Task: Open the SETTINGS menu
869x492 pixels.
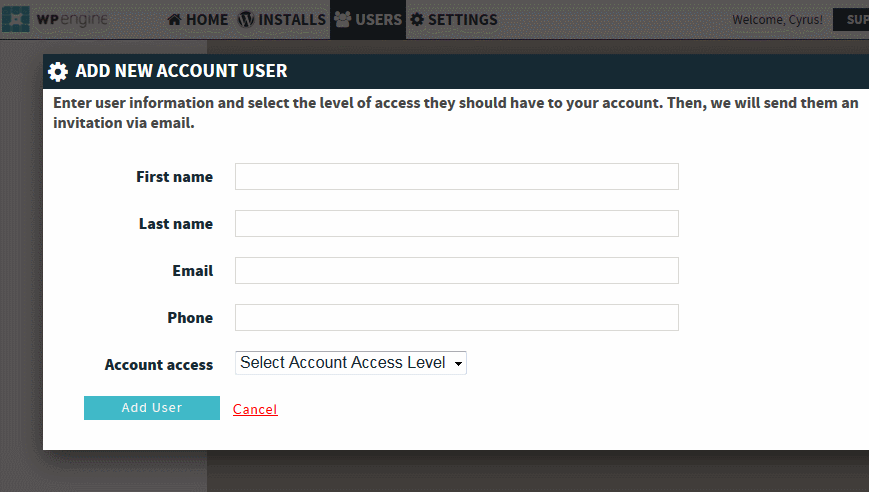Action: click(454, 20)
